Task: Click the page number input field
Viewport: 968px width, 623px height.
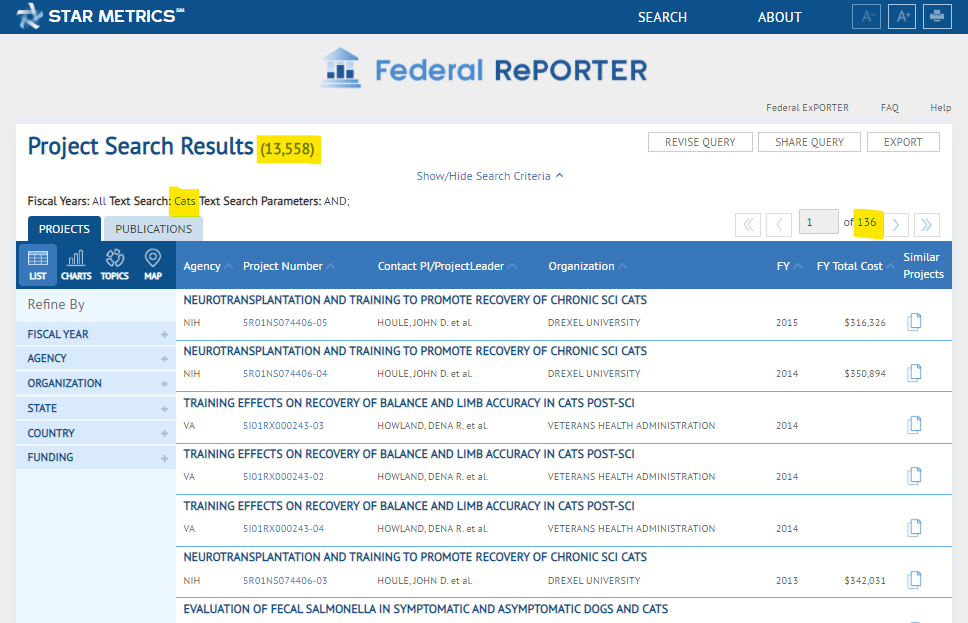Action: coord(819,222)
